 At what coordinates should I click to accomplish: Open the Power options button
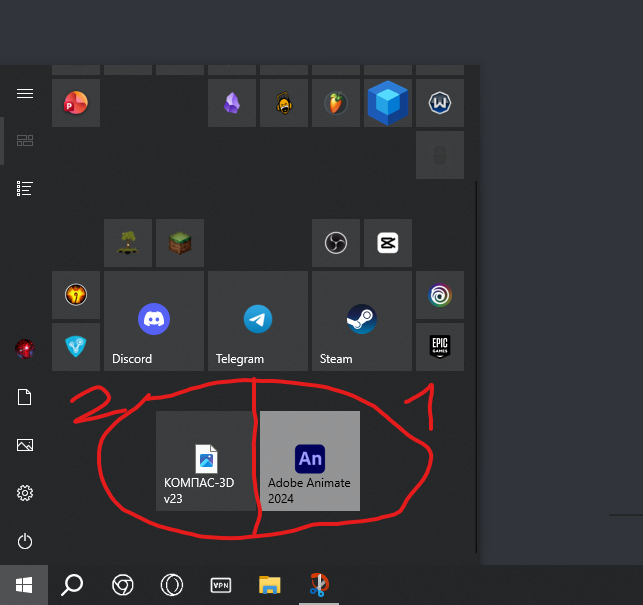[25, 541]
